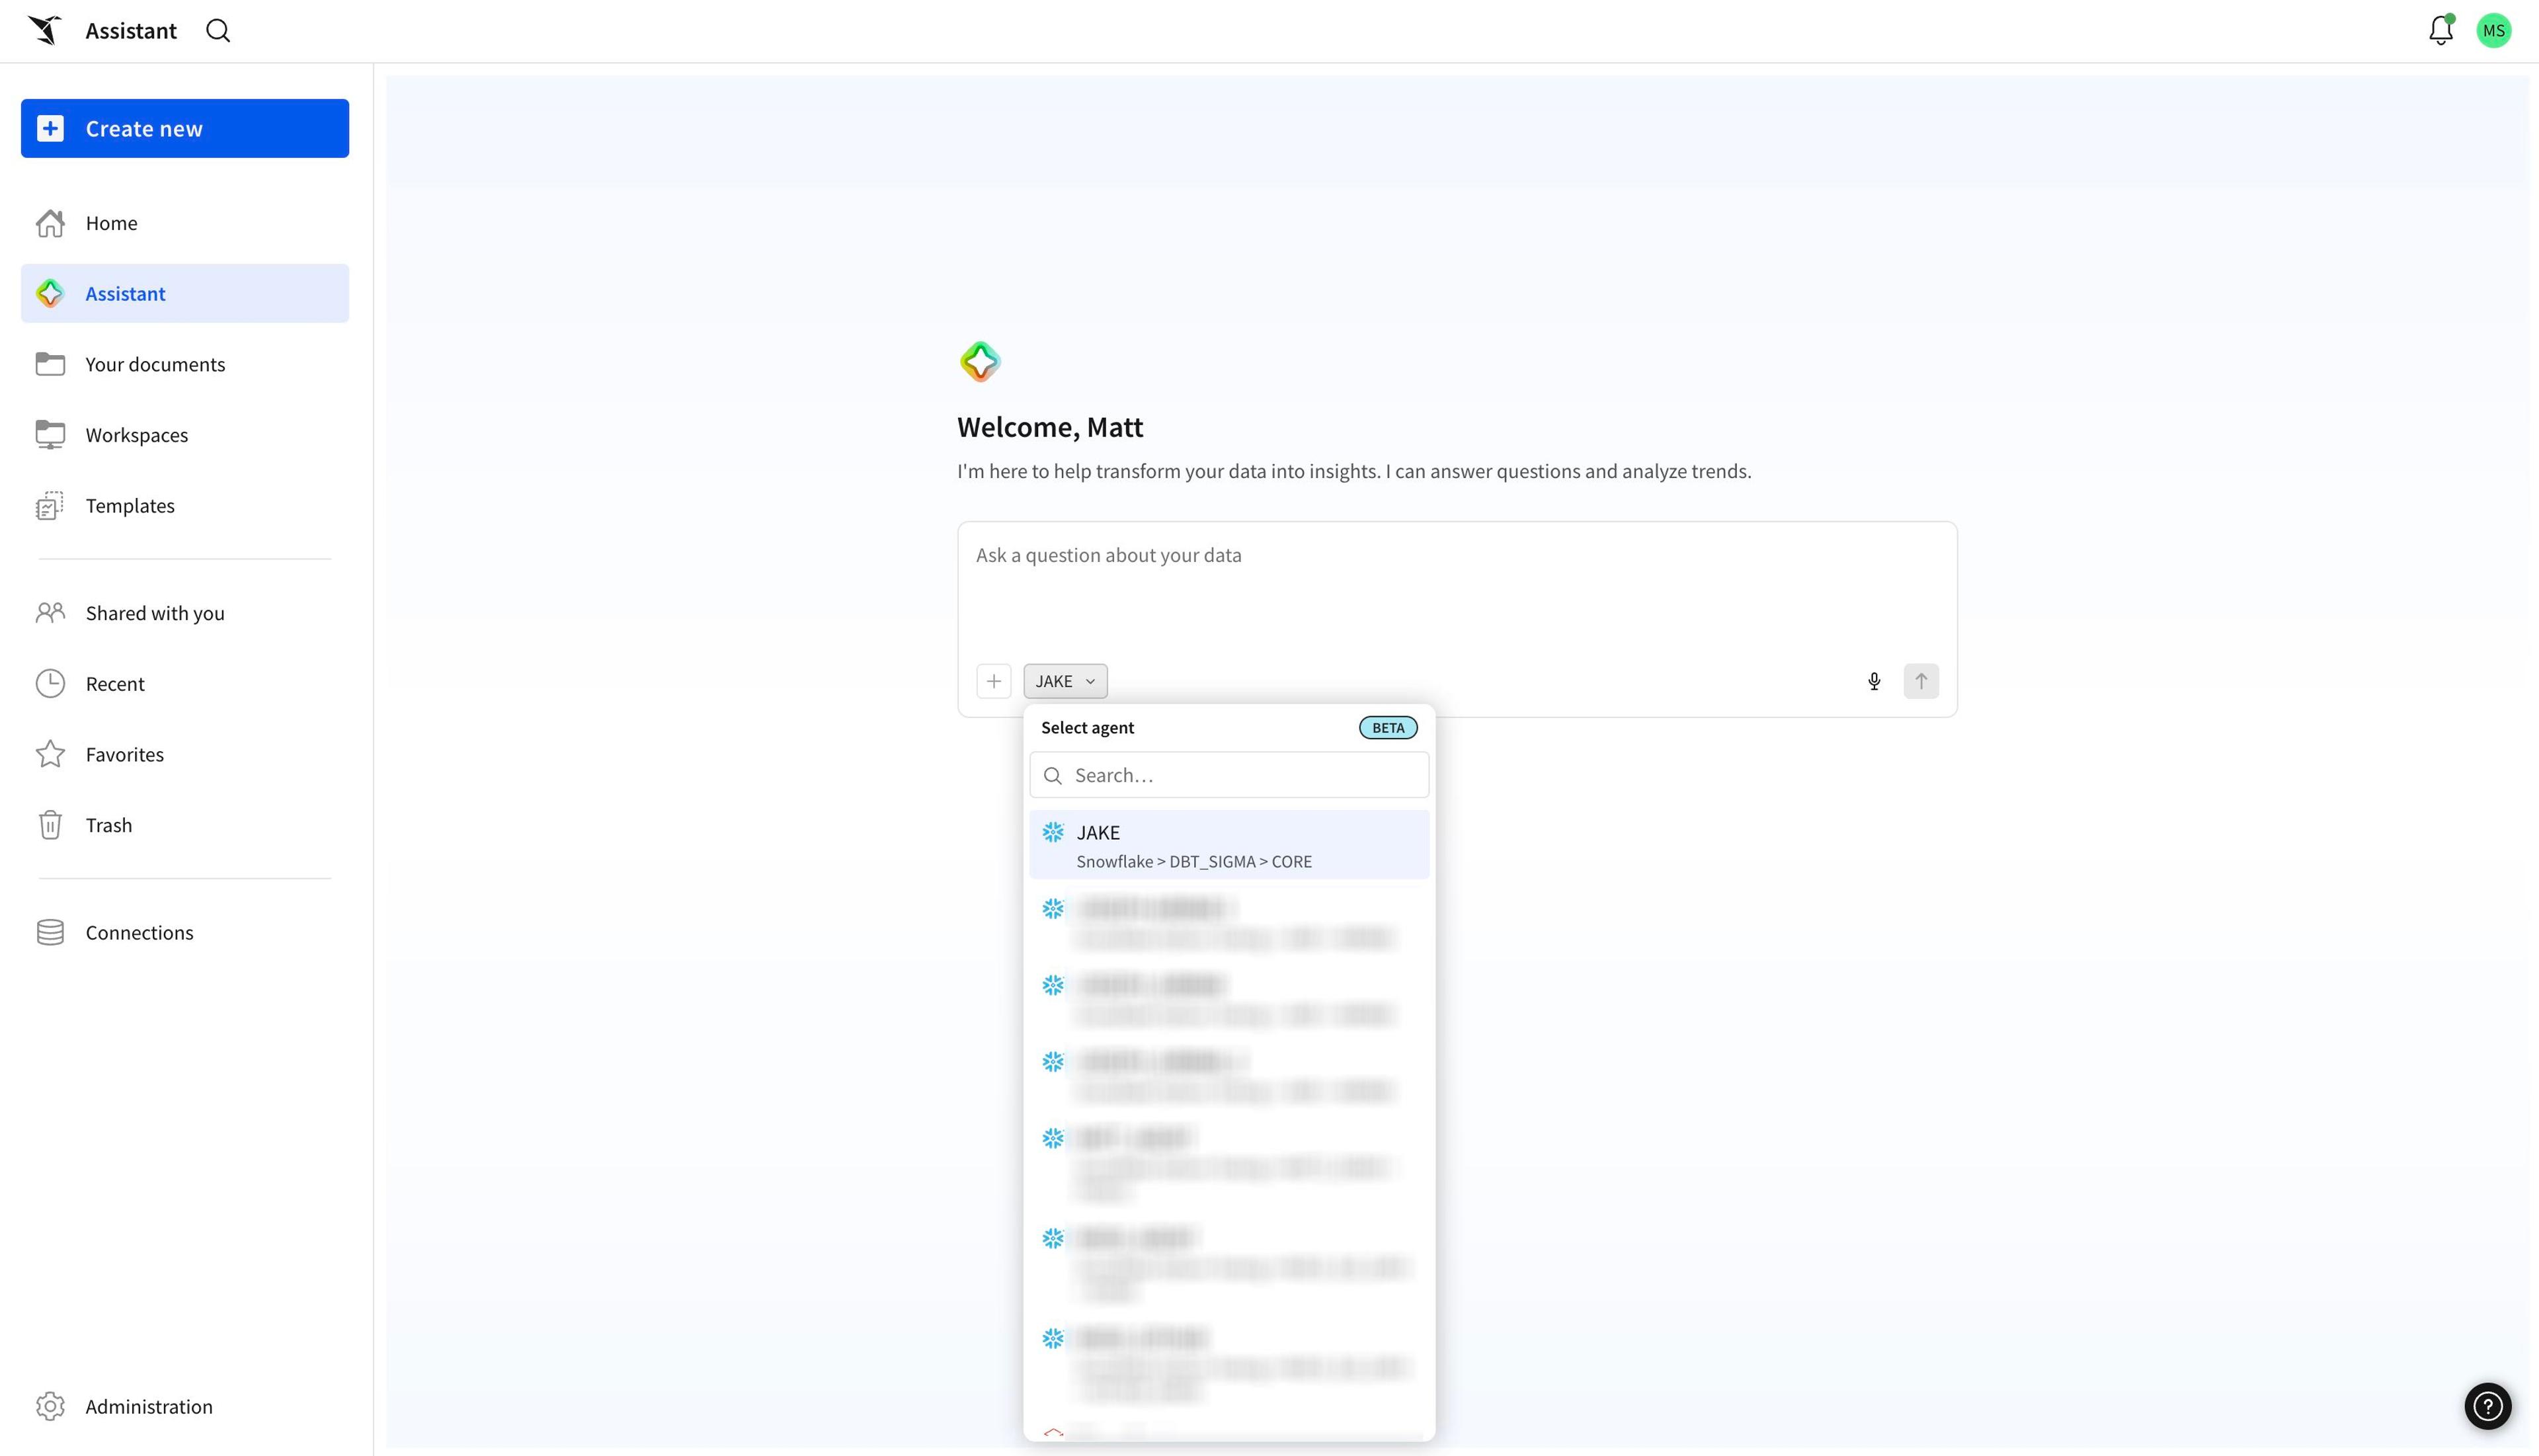Open the MS user avatar menu

click(x=2494, y=31)
